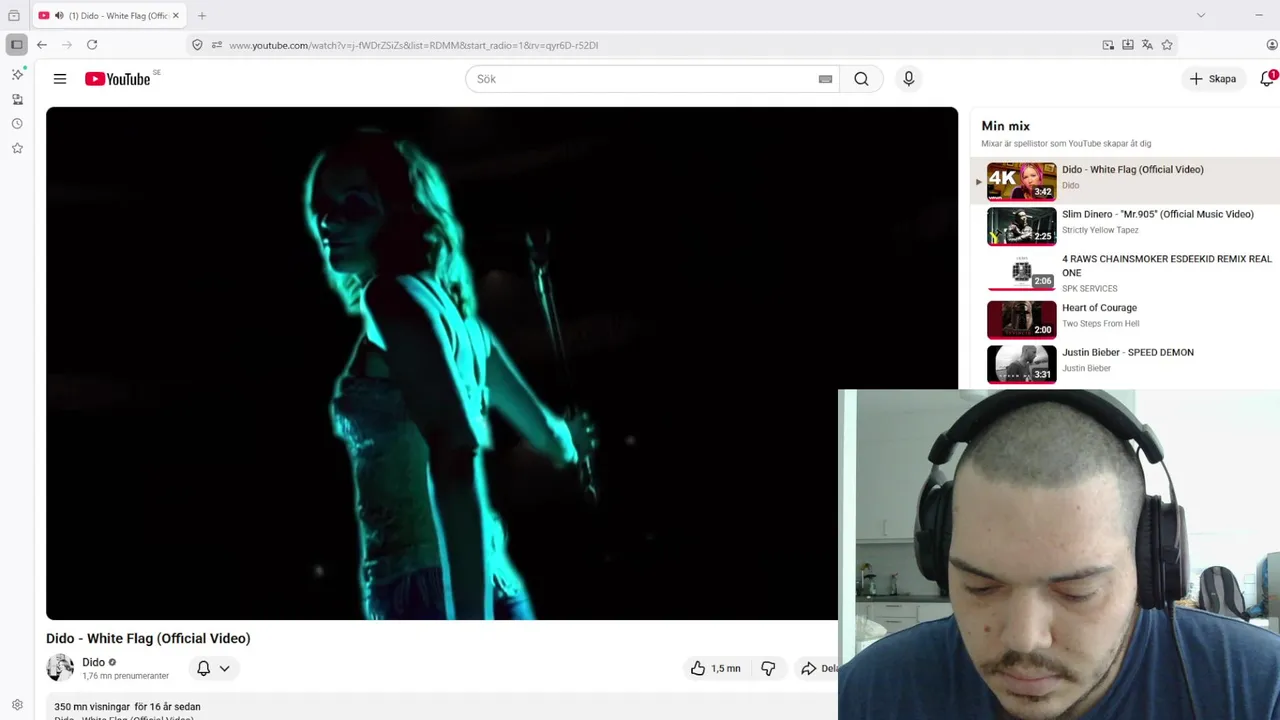The width and height of the screenshot is (1280, 720).
Task: Open a new tab with plus button
Action: (202, 16)
